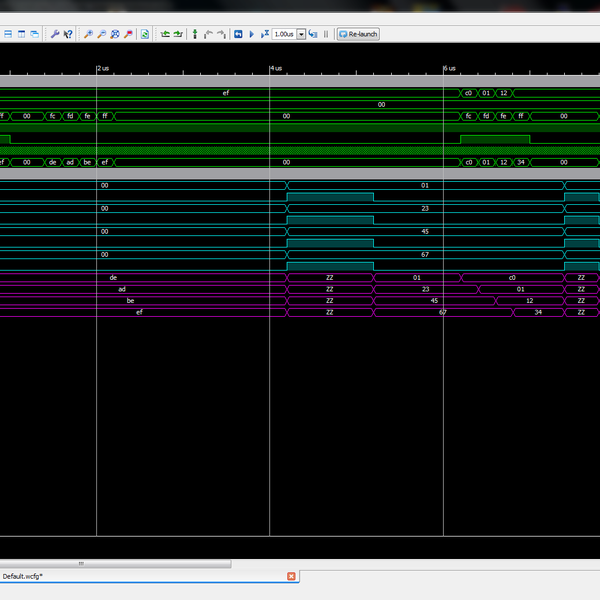This screenshot has height=600, width=600.
Task: Click the Add Marker icon
Action: pos(194,34)
